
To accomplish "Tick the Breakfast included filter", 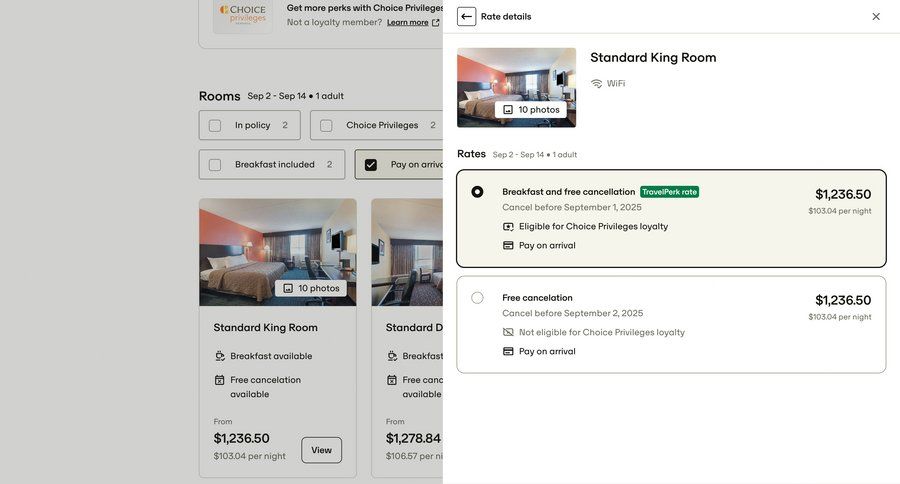I will [215, 165].
